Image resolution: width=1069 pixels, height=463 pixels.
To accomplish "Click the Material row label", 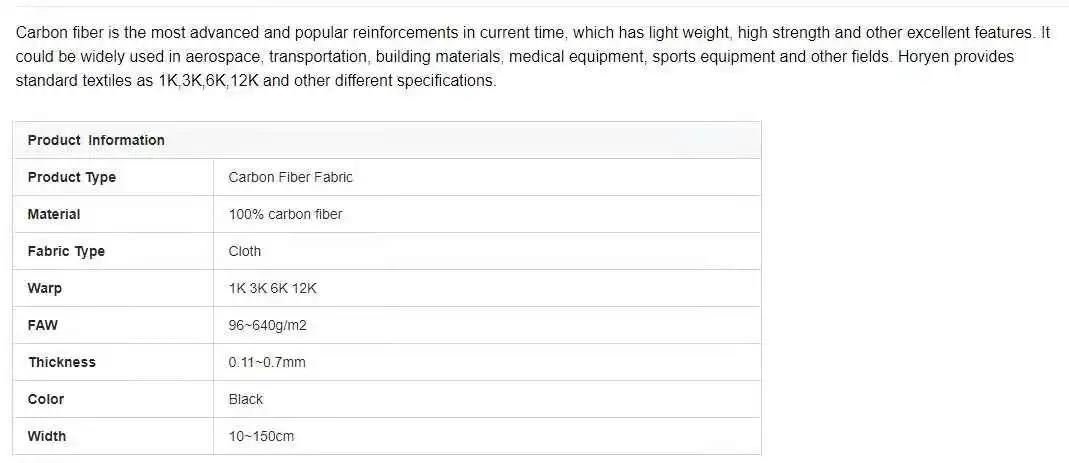I will point(54,214).
